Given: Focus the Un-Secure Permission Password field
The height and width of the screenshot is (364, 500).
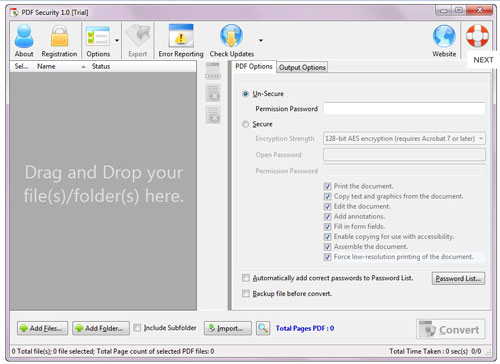Looking at the screenshot, I should coord(404,109).
